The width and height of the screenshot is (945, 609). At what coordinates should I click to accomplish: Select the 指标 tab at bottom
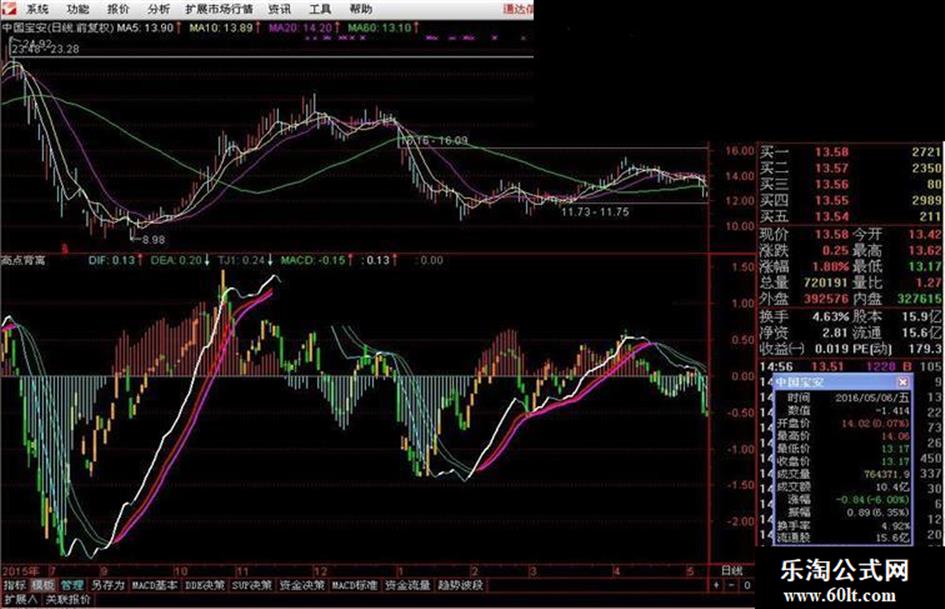coord(14,585)
